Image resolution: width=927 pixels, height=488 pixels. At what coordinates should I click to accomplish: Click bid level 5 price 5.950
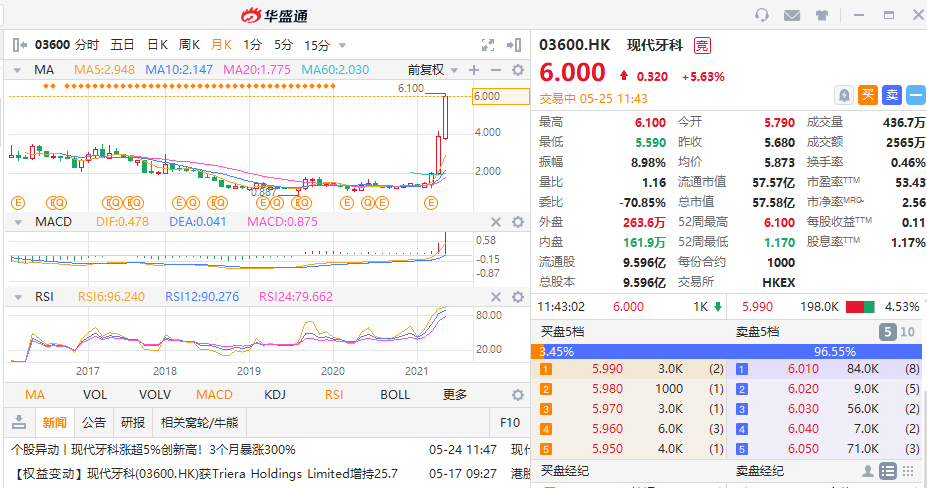point(607,449)
